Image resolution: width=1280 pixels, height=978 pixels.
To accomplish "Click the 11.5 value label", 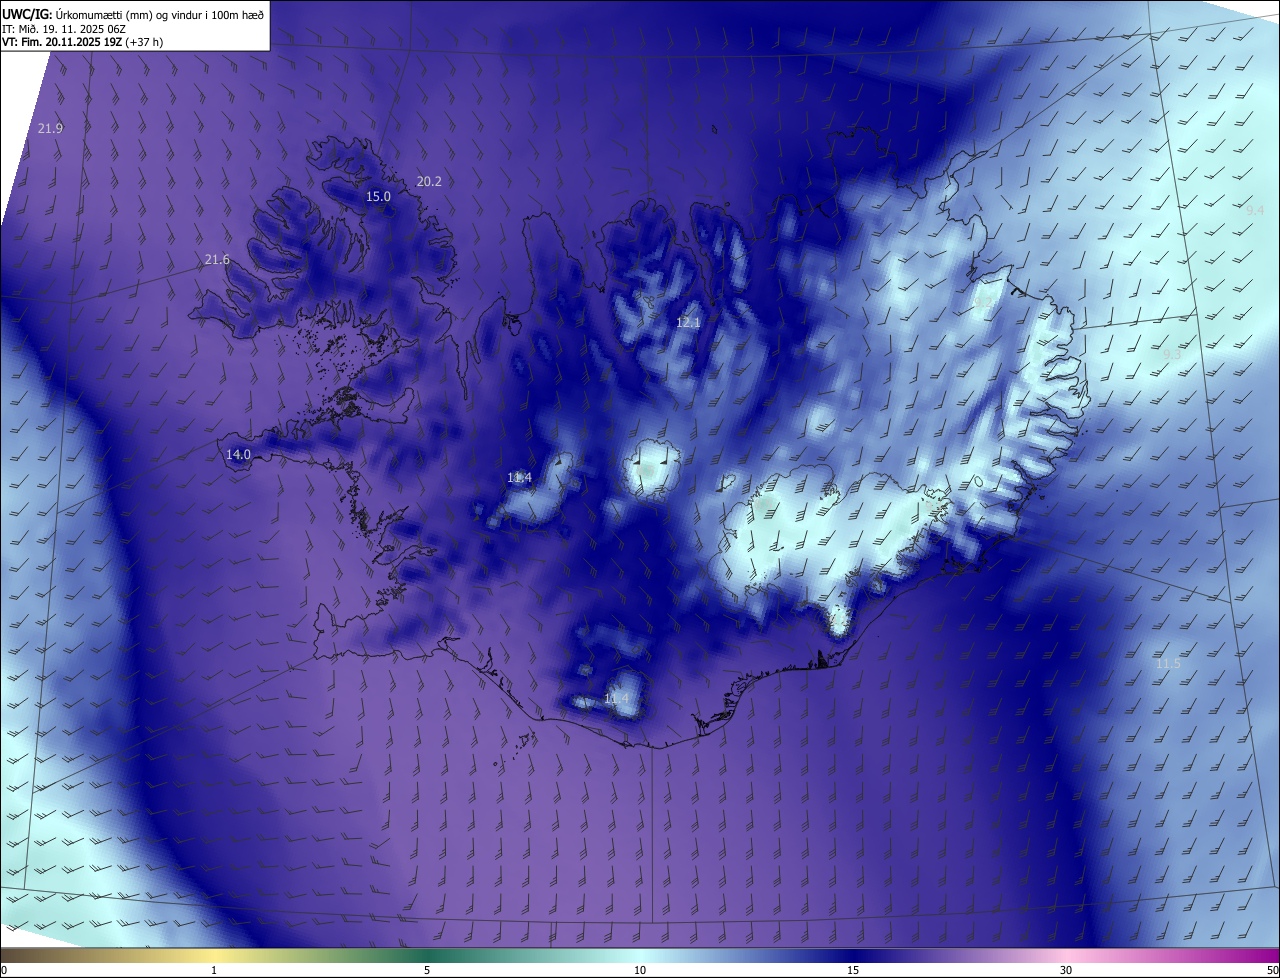I will coord(1168,664).
